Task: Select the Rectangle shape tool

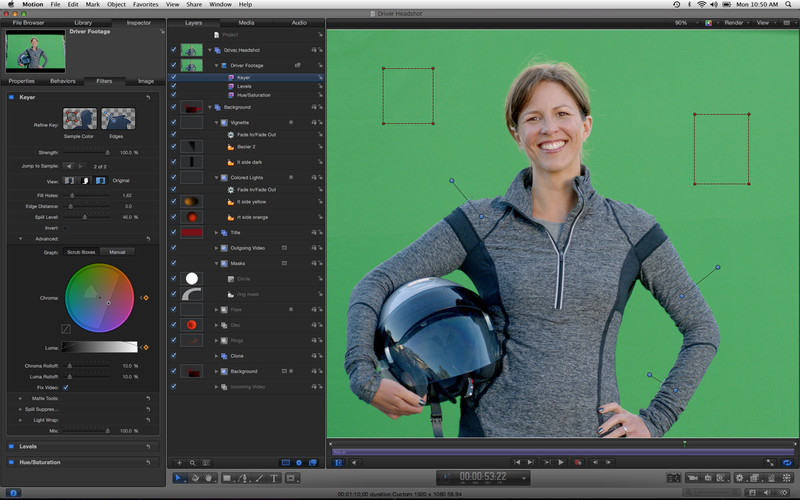Action: coord(228,478)
